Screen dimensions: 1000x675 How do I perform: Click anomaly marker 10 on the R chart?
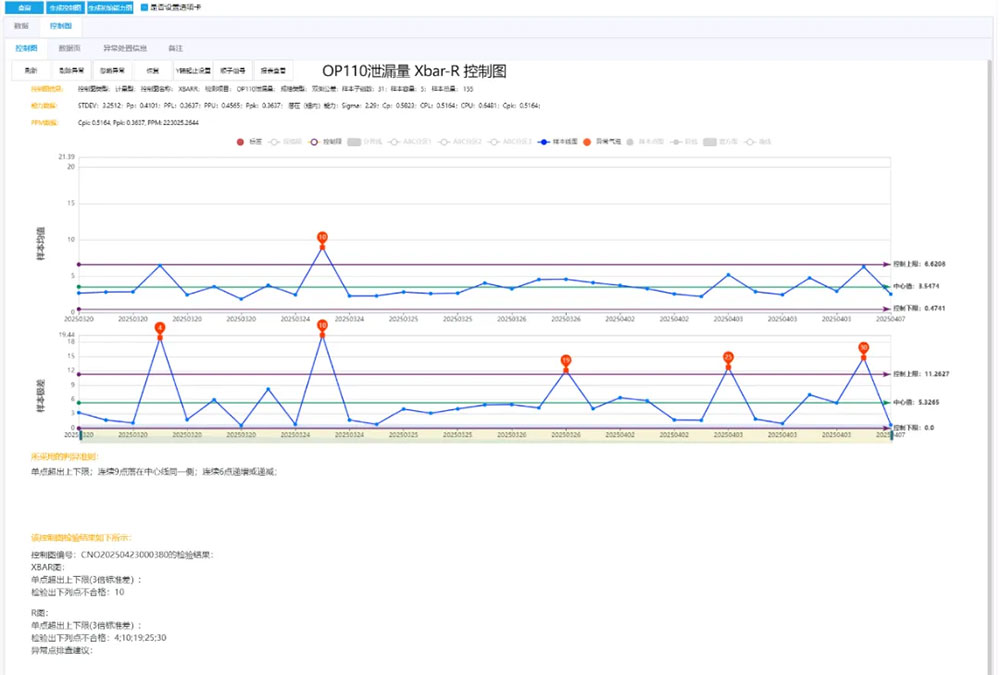(x=322, y=325)
